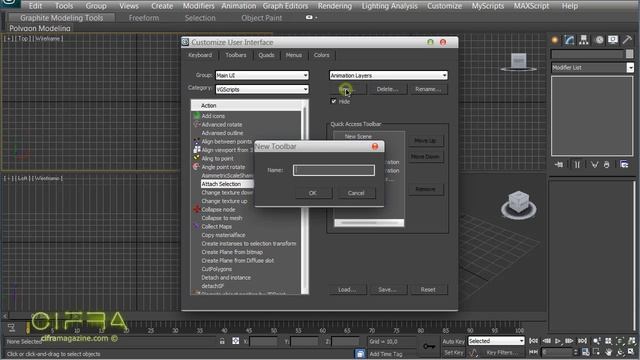Viewport: 640px width, 360px height.
Task: Open the Animation Layers toolbar dropdown
Action: 388,76
